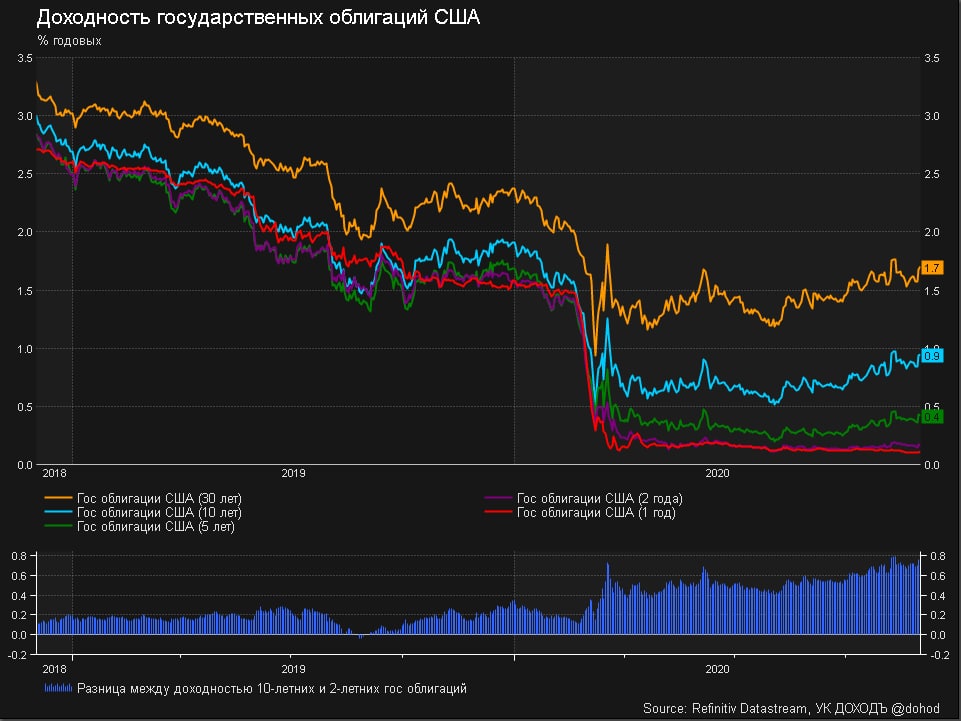
Task: Click the blue 0.9 end-value tag
Action: tap(932, 356)
